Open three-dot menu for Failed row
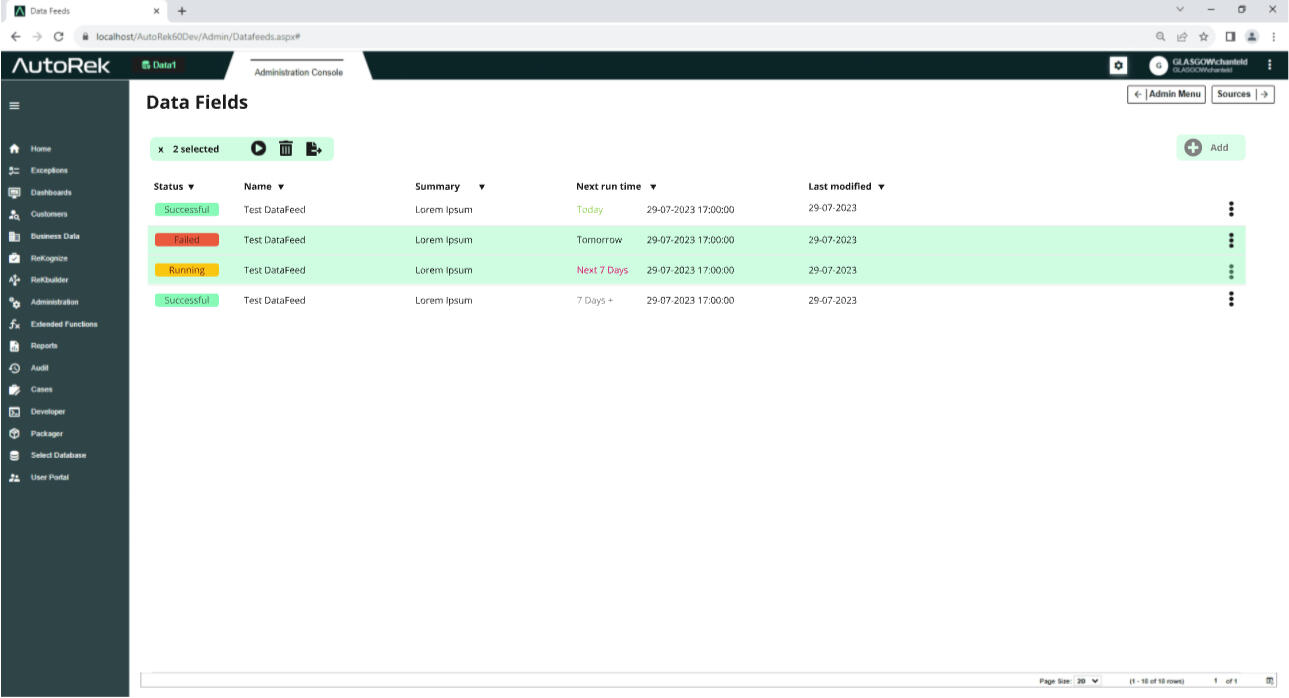Viewport: 1289px width, 698px height. [1231, 240]
